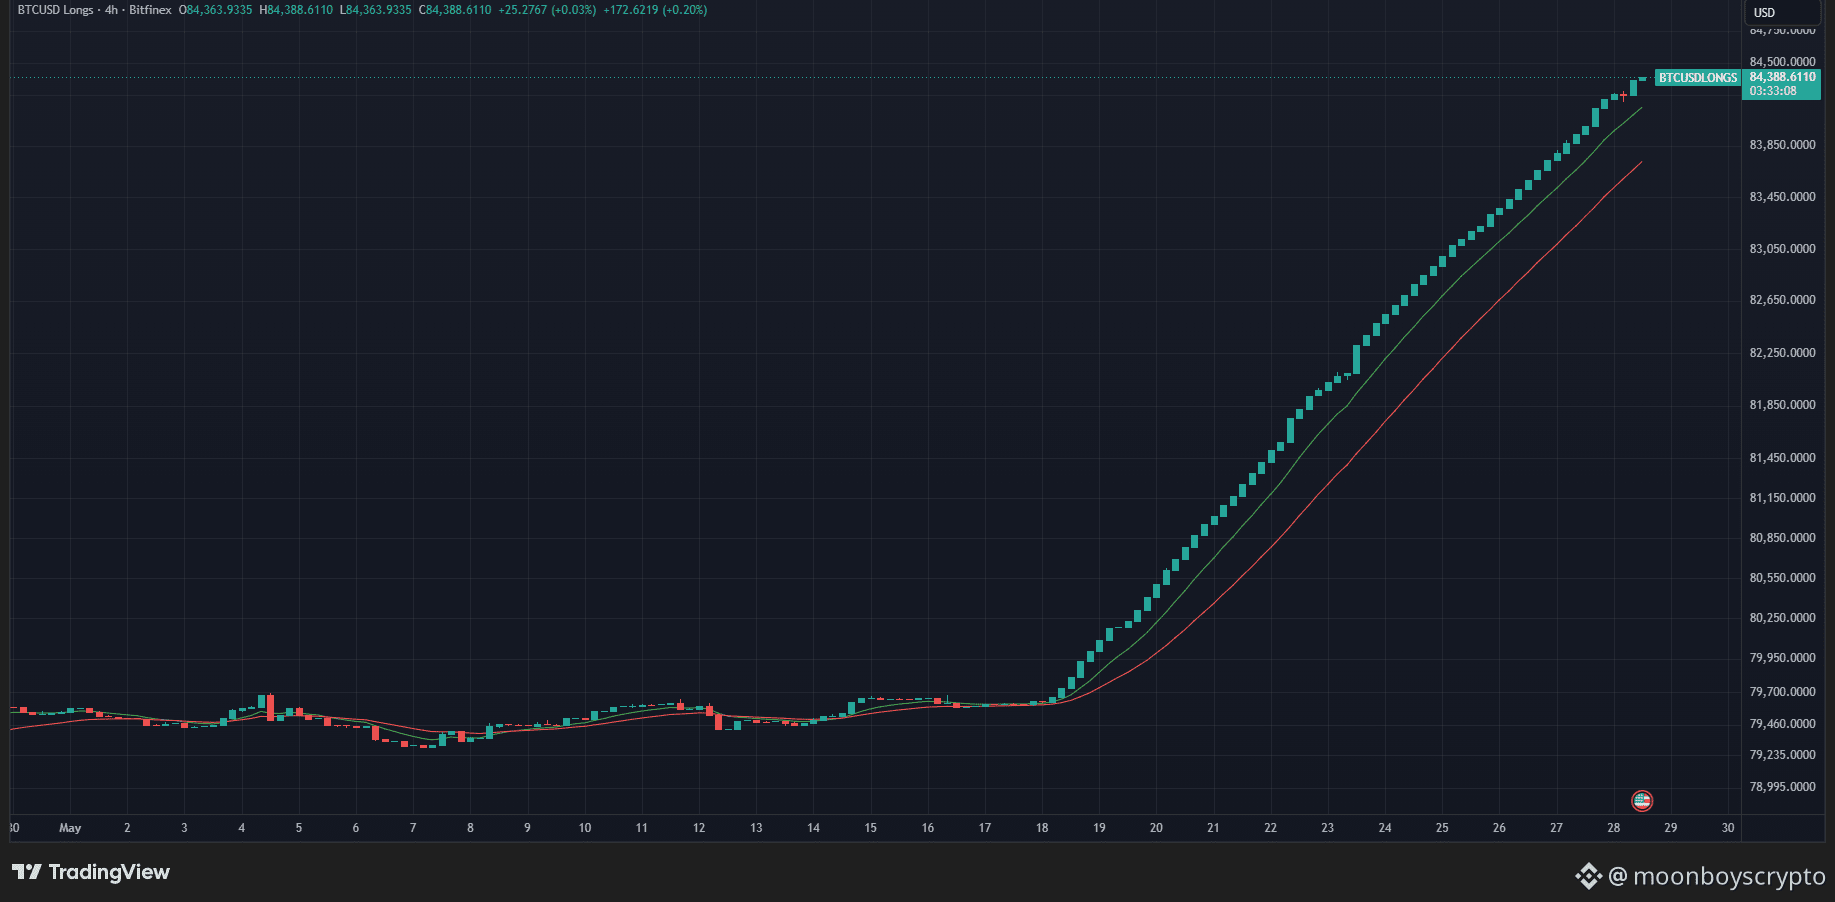Click date 22 on the time axis
Viewport: 1835px width, 902px height.
[x=1271, y=828]
